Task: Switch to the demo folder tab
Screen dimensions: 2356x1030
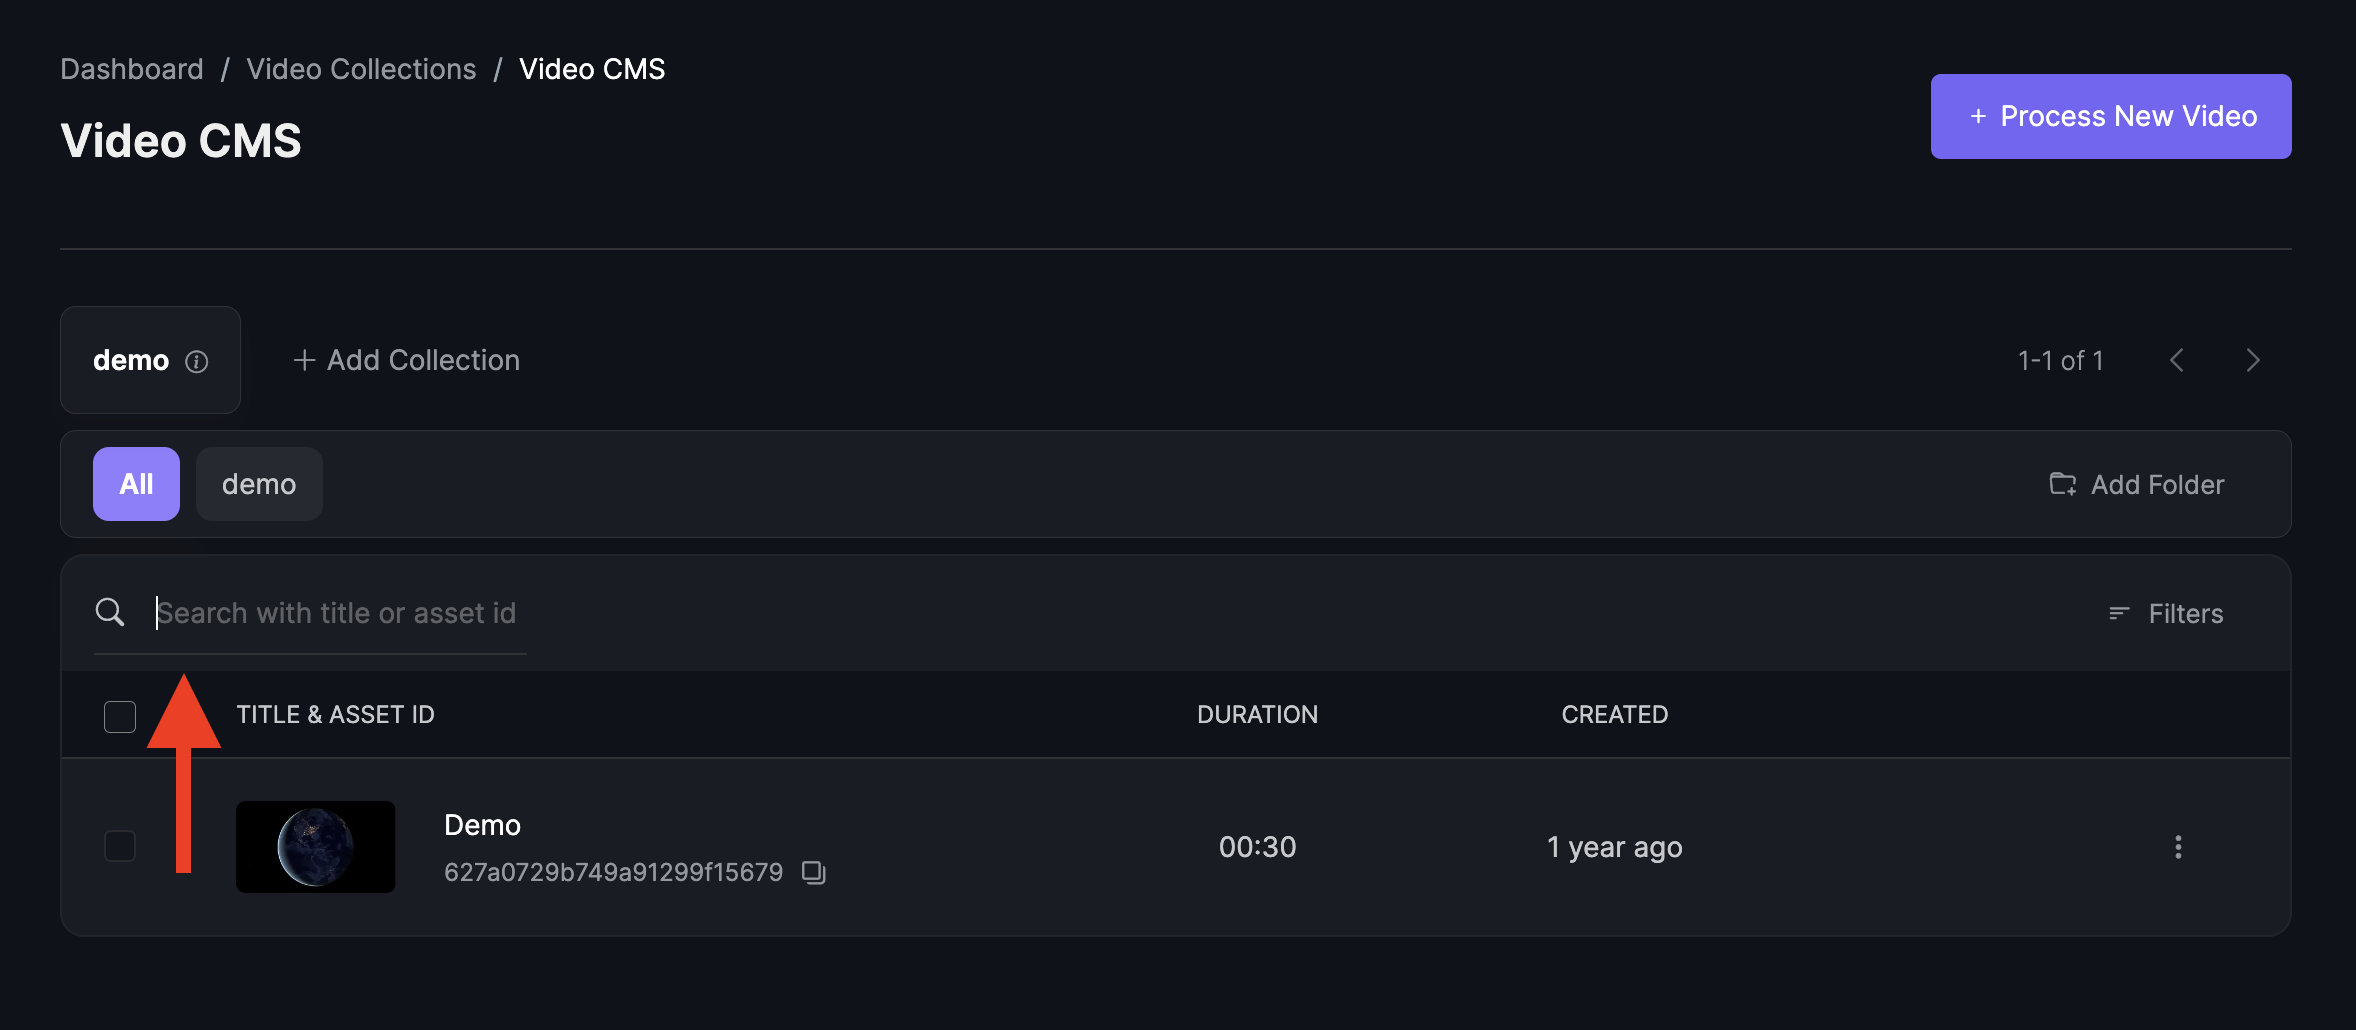Action: 259,484
